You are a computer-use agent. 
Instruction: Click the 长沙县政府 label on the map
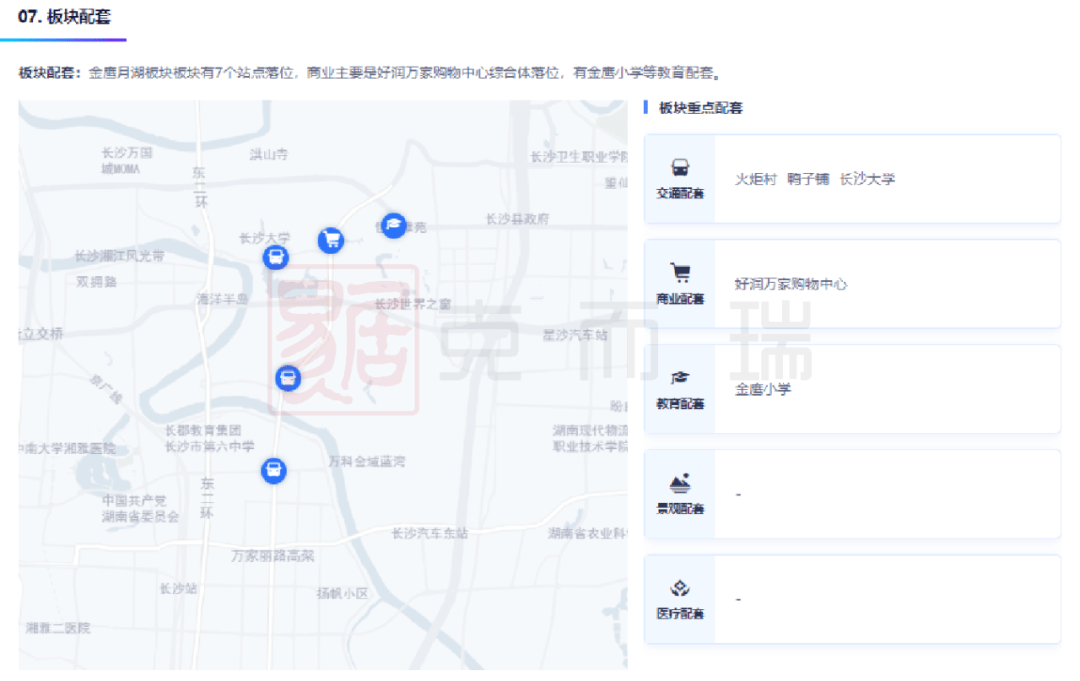pos(517,219)
